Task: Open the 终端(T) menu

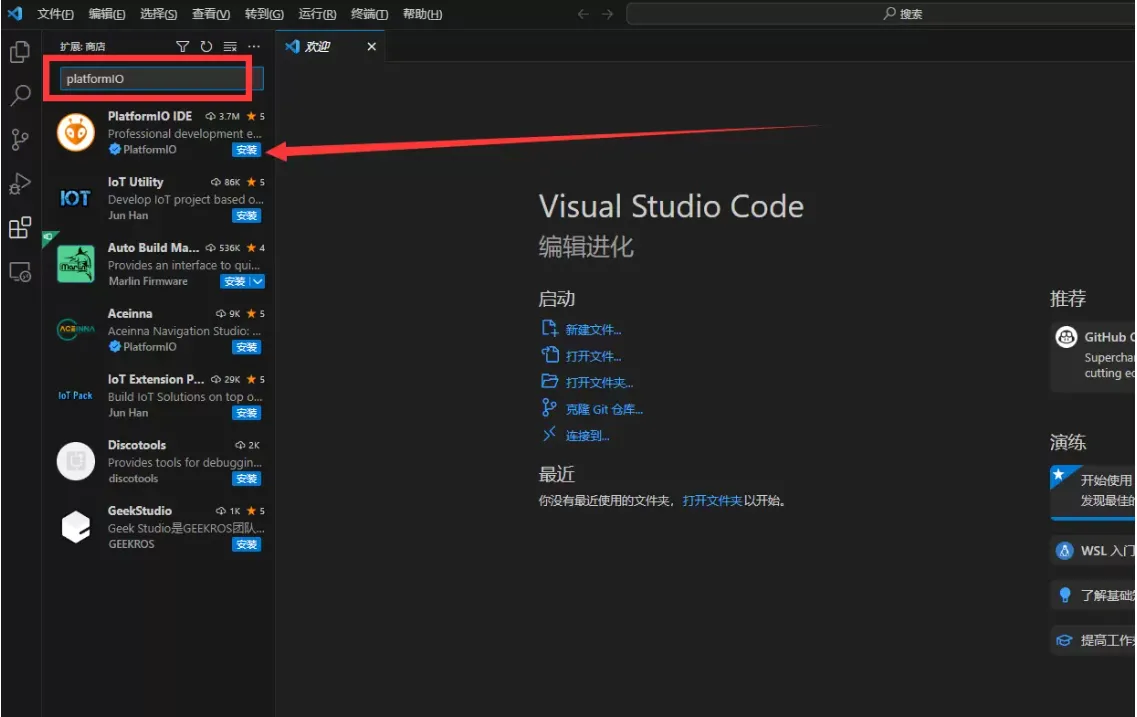Action: tap(369, 14)
